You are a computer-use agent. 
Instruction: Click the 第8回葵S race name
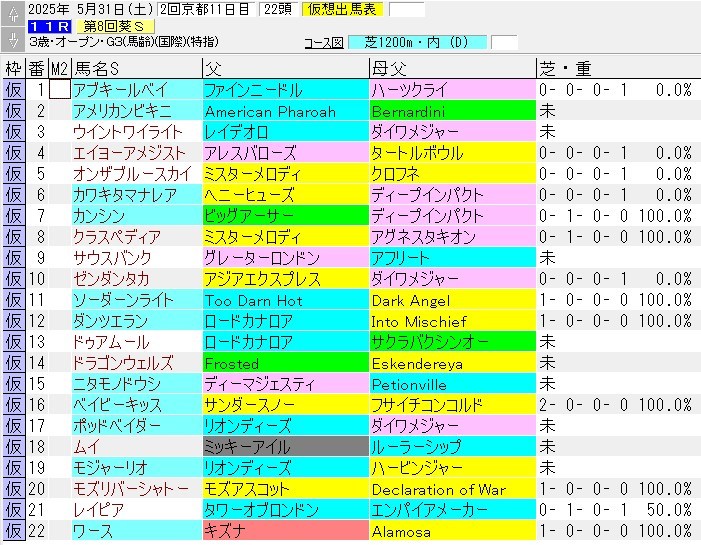coord(114,26)
